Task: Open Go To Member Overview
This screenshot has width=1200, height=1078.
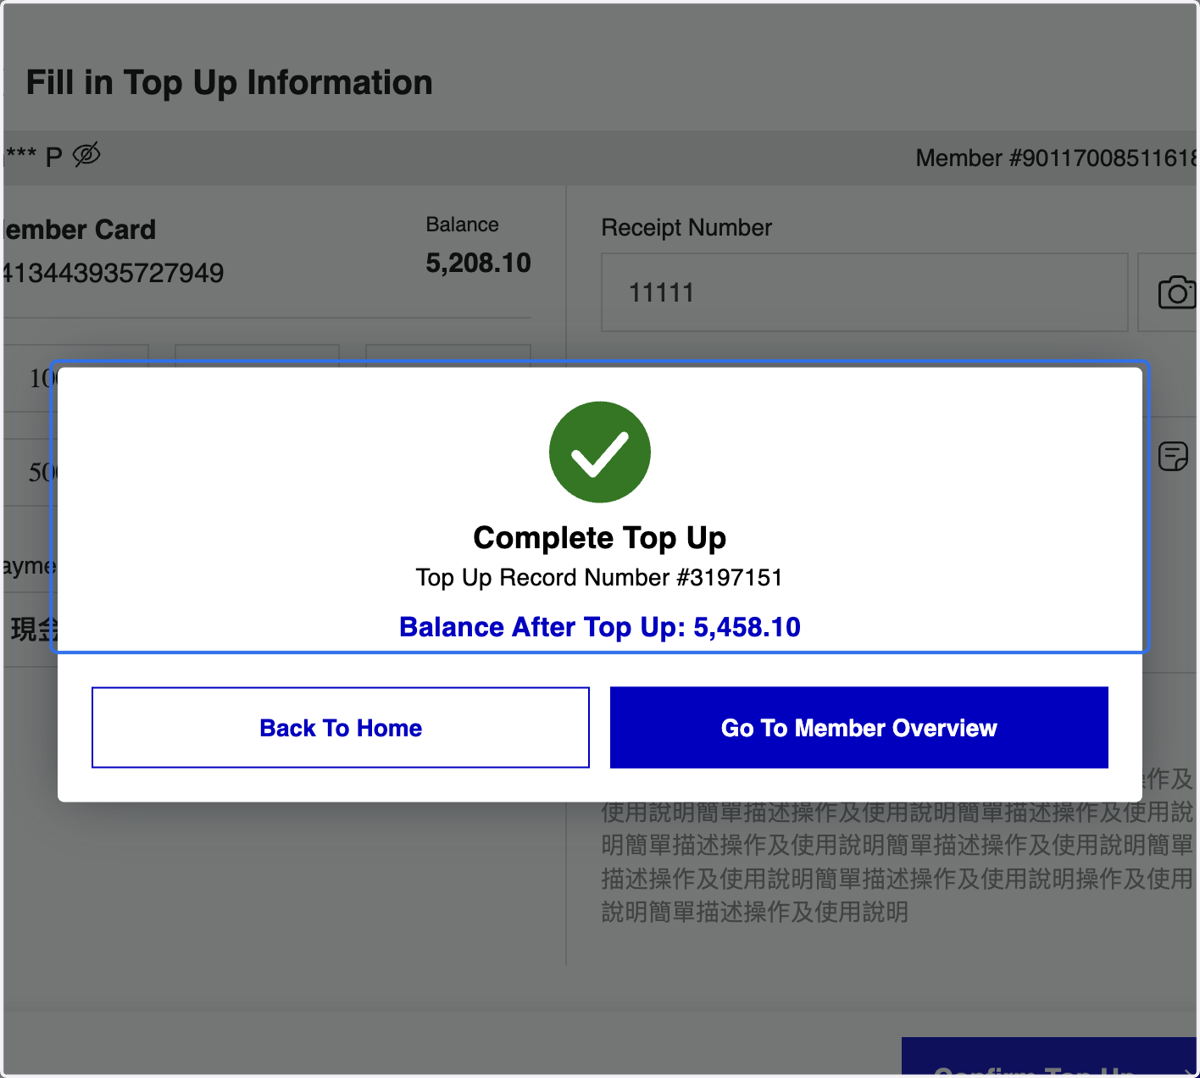Action: point(859,727)
